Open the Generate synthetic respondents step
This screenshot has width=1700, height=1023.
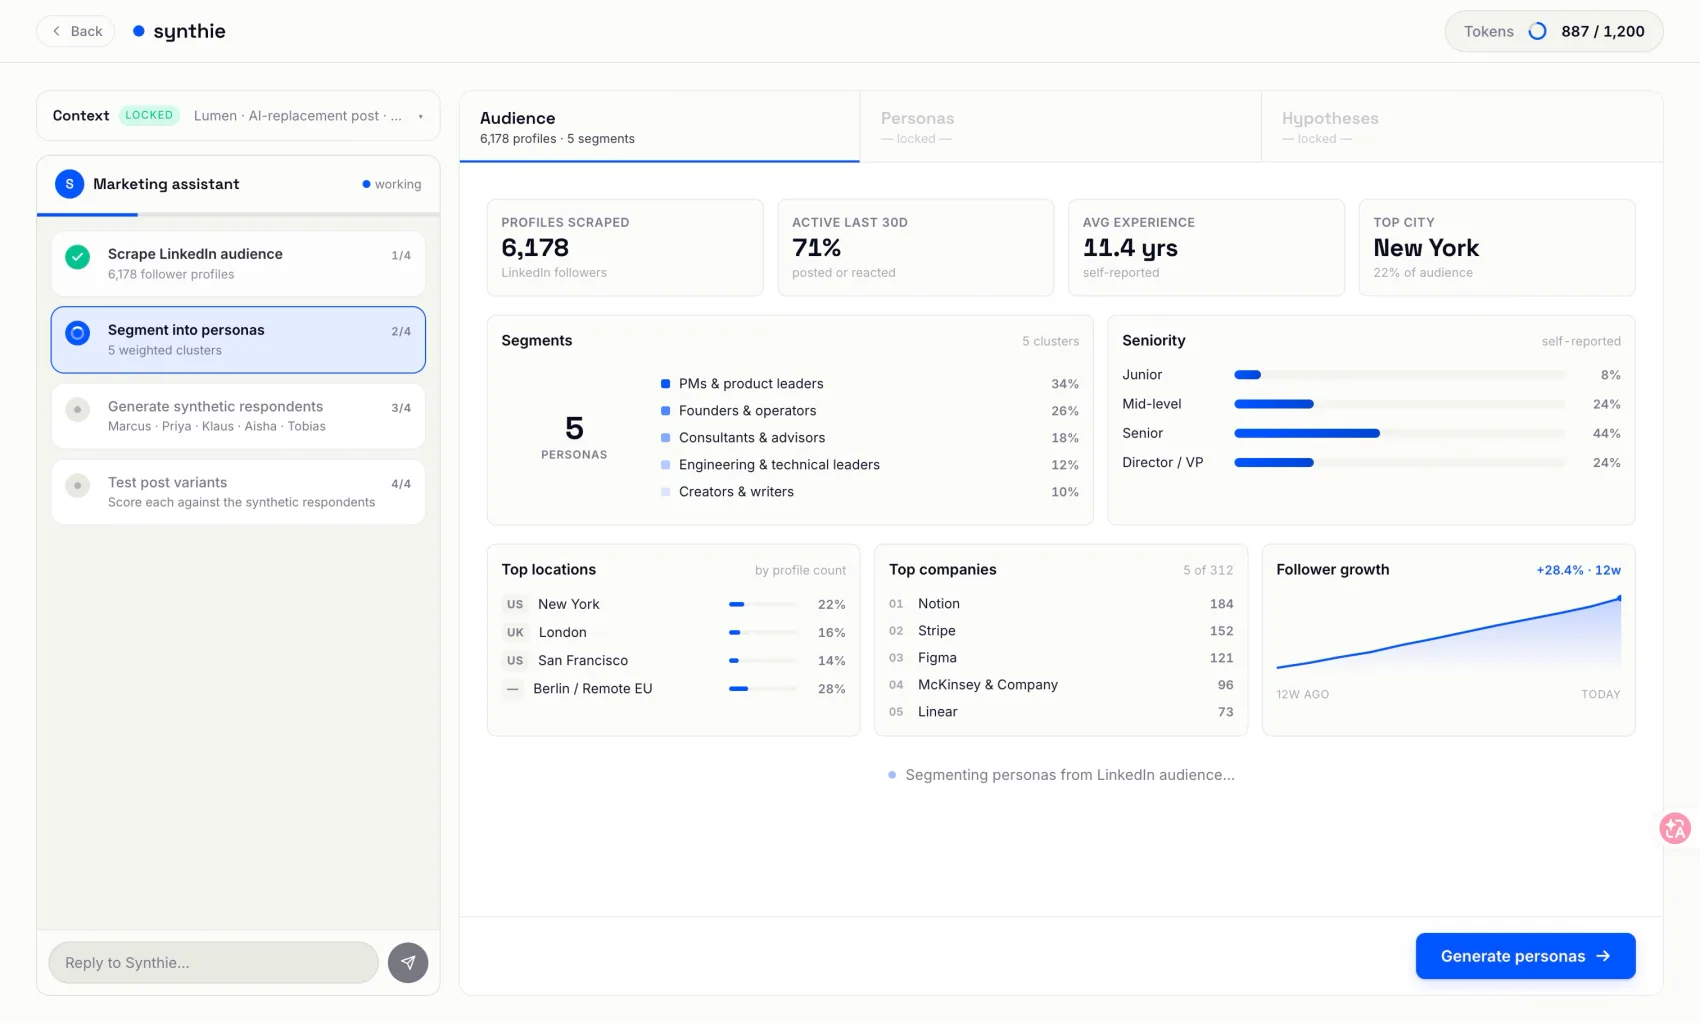tap(238, 416)
